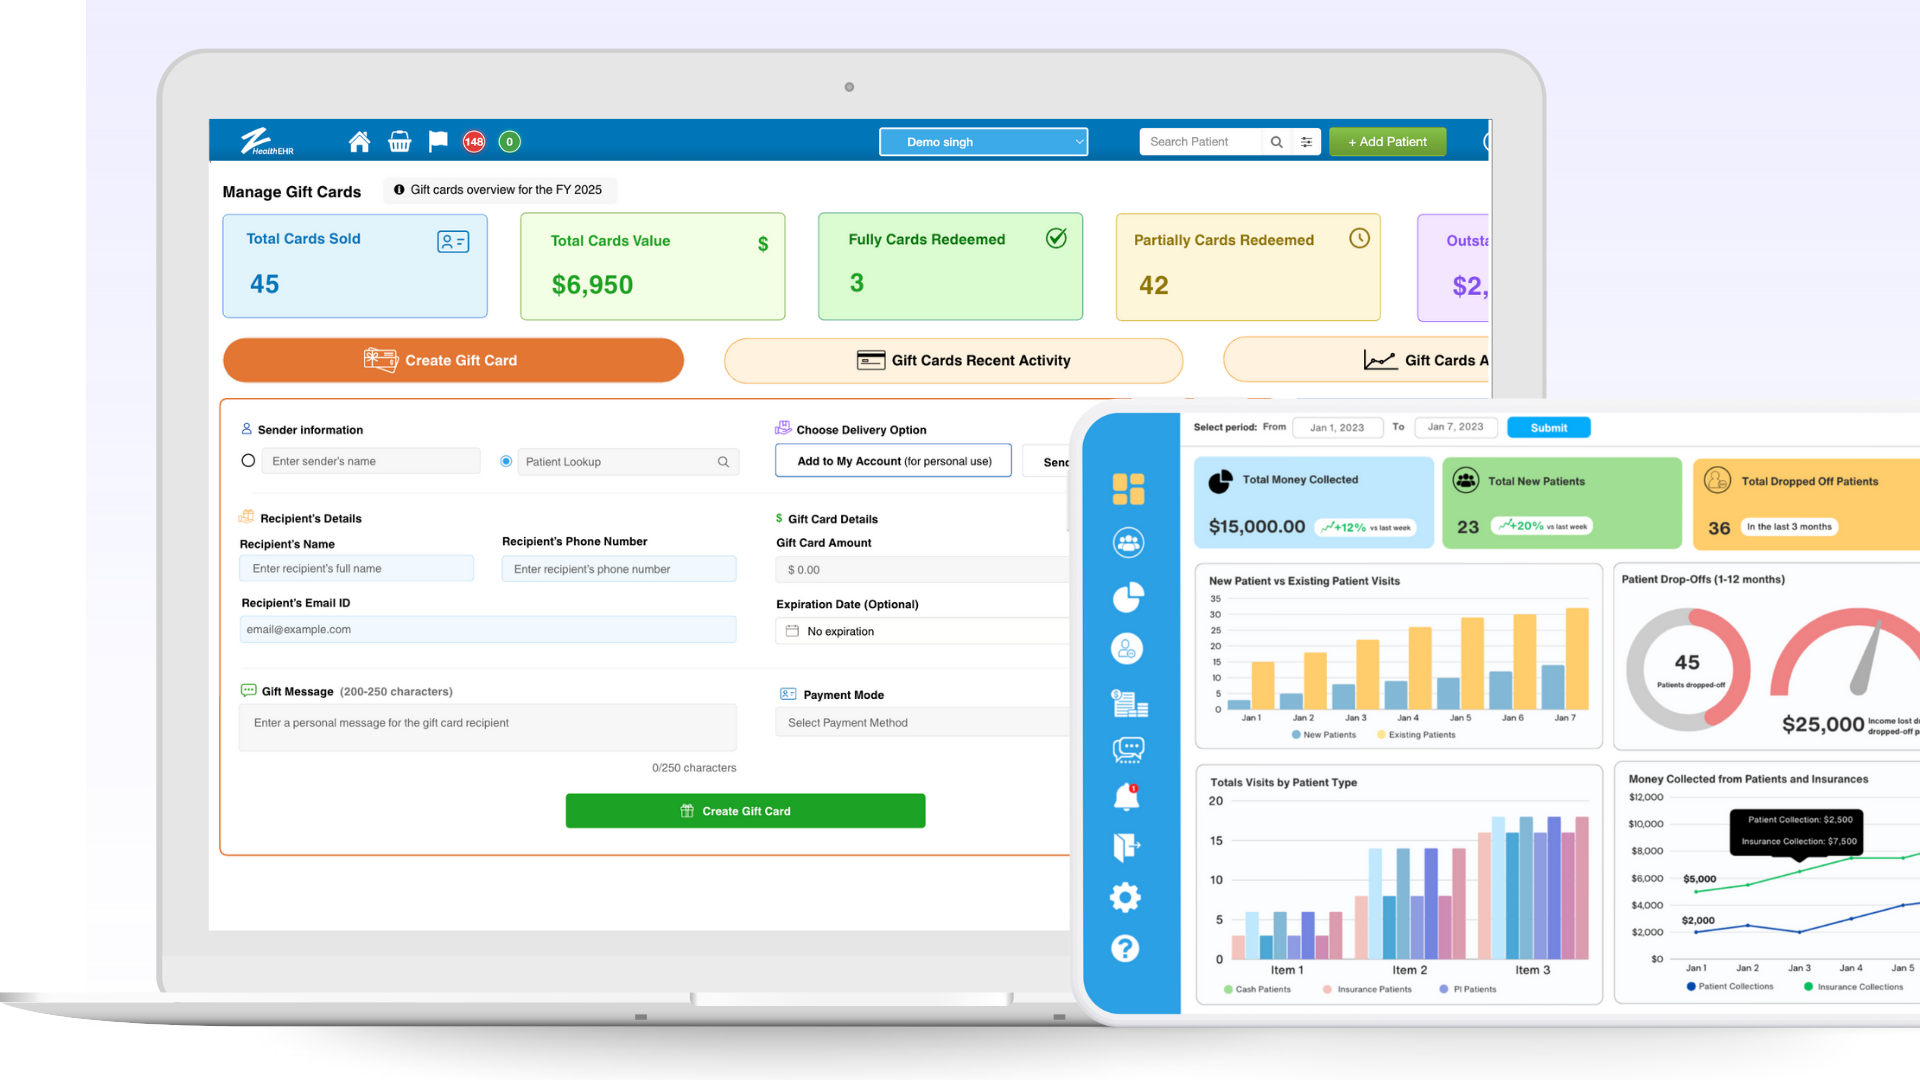
Task: Open the bell notifications icon in sidebar
Action: click(x=1127, y=797)
